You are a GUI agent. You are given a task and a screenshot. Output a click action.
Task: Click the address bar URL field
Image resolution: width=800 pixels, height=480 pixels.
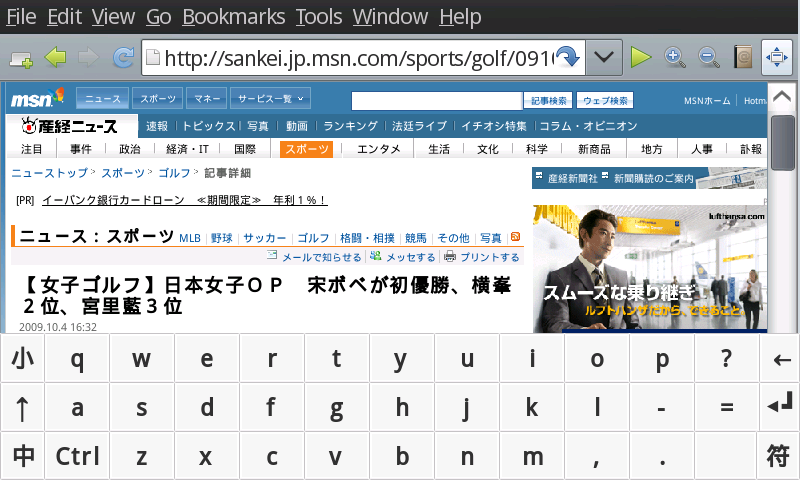350,57
